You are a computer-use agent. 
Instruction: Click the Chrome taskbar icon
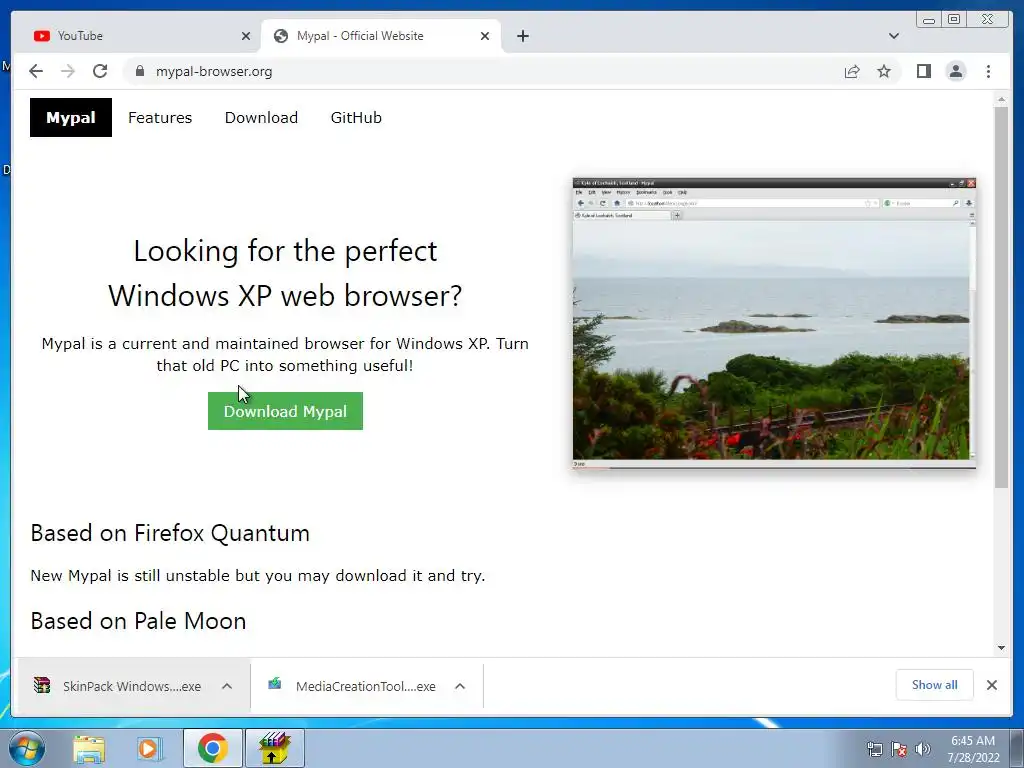(x=212, y=748)
